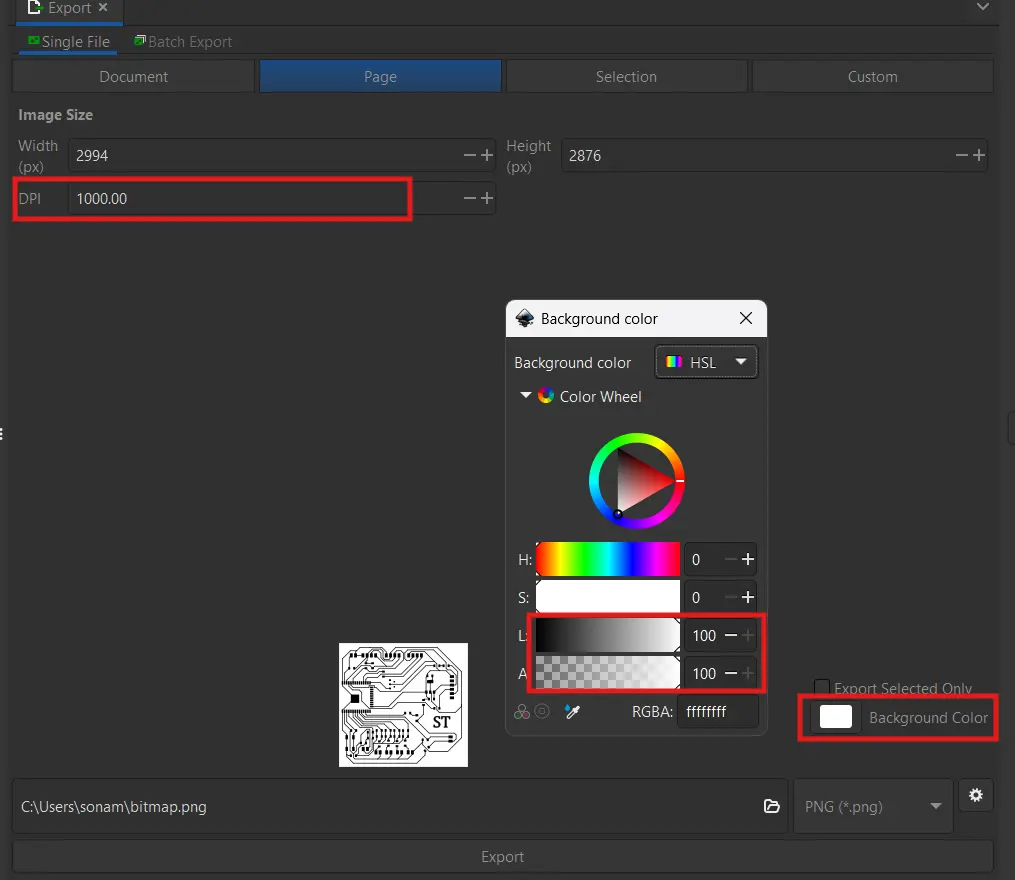Pick a color with the eyedropper
This screenshot has width=1015, height=880.
pos(572,712)
